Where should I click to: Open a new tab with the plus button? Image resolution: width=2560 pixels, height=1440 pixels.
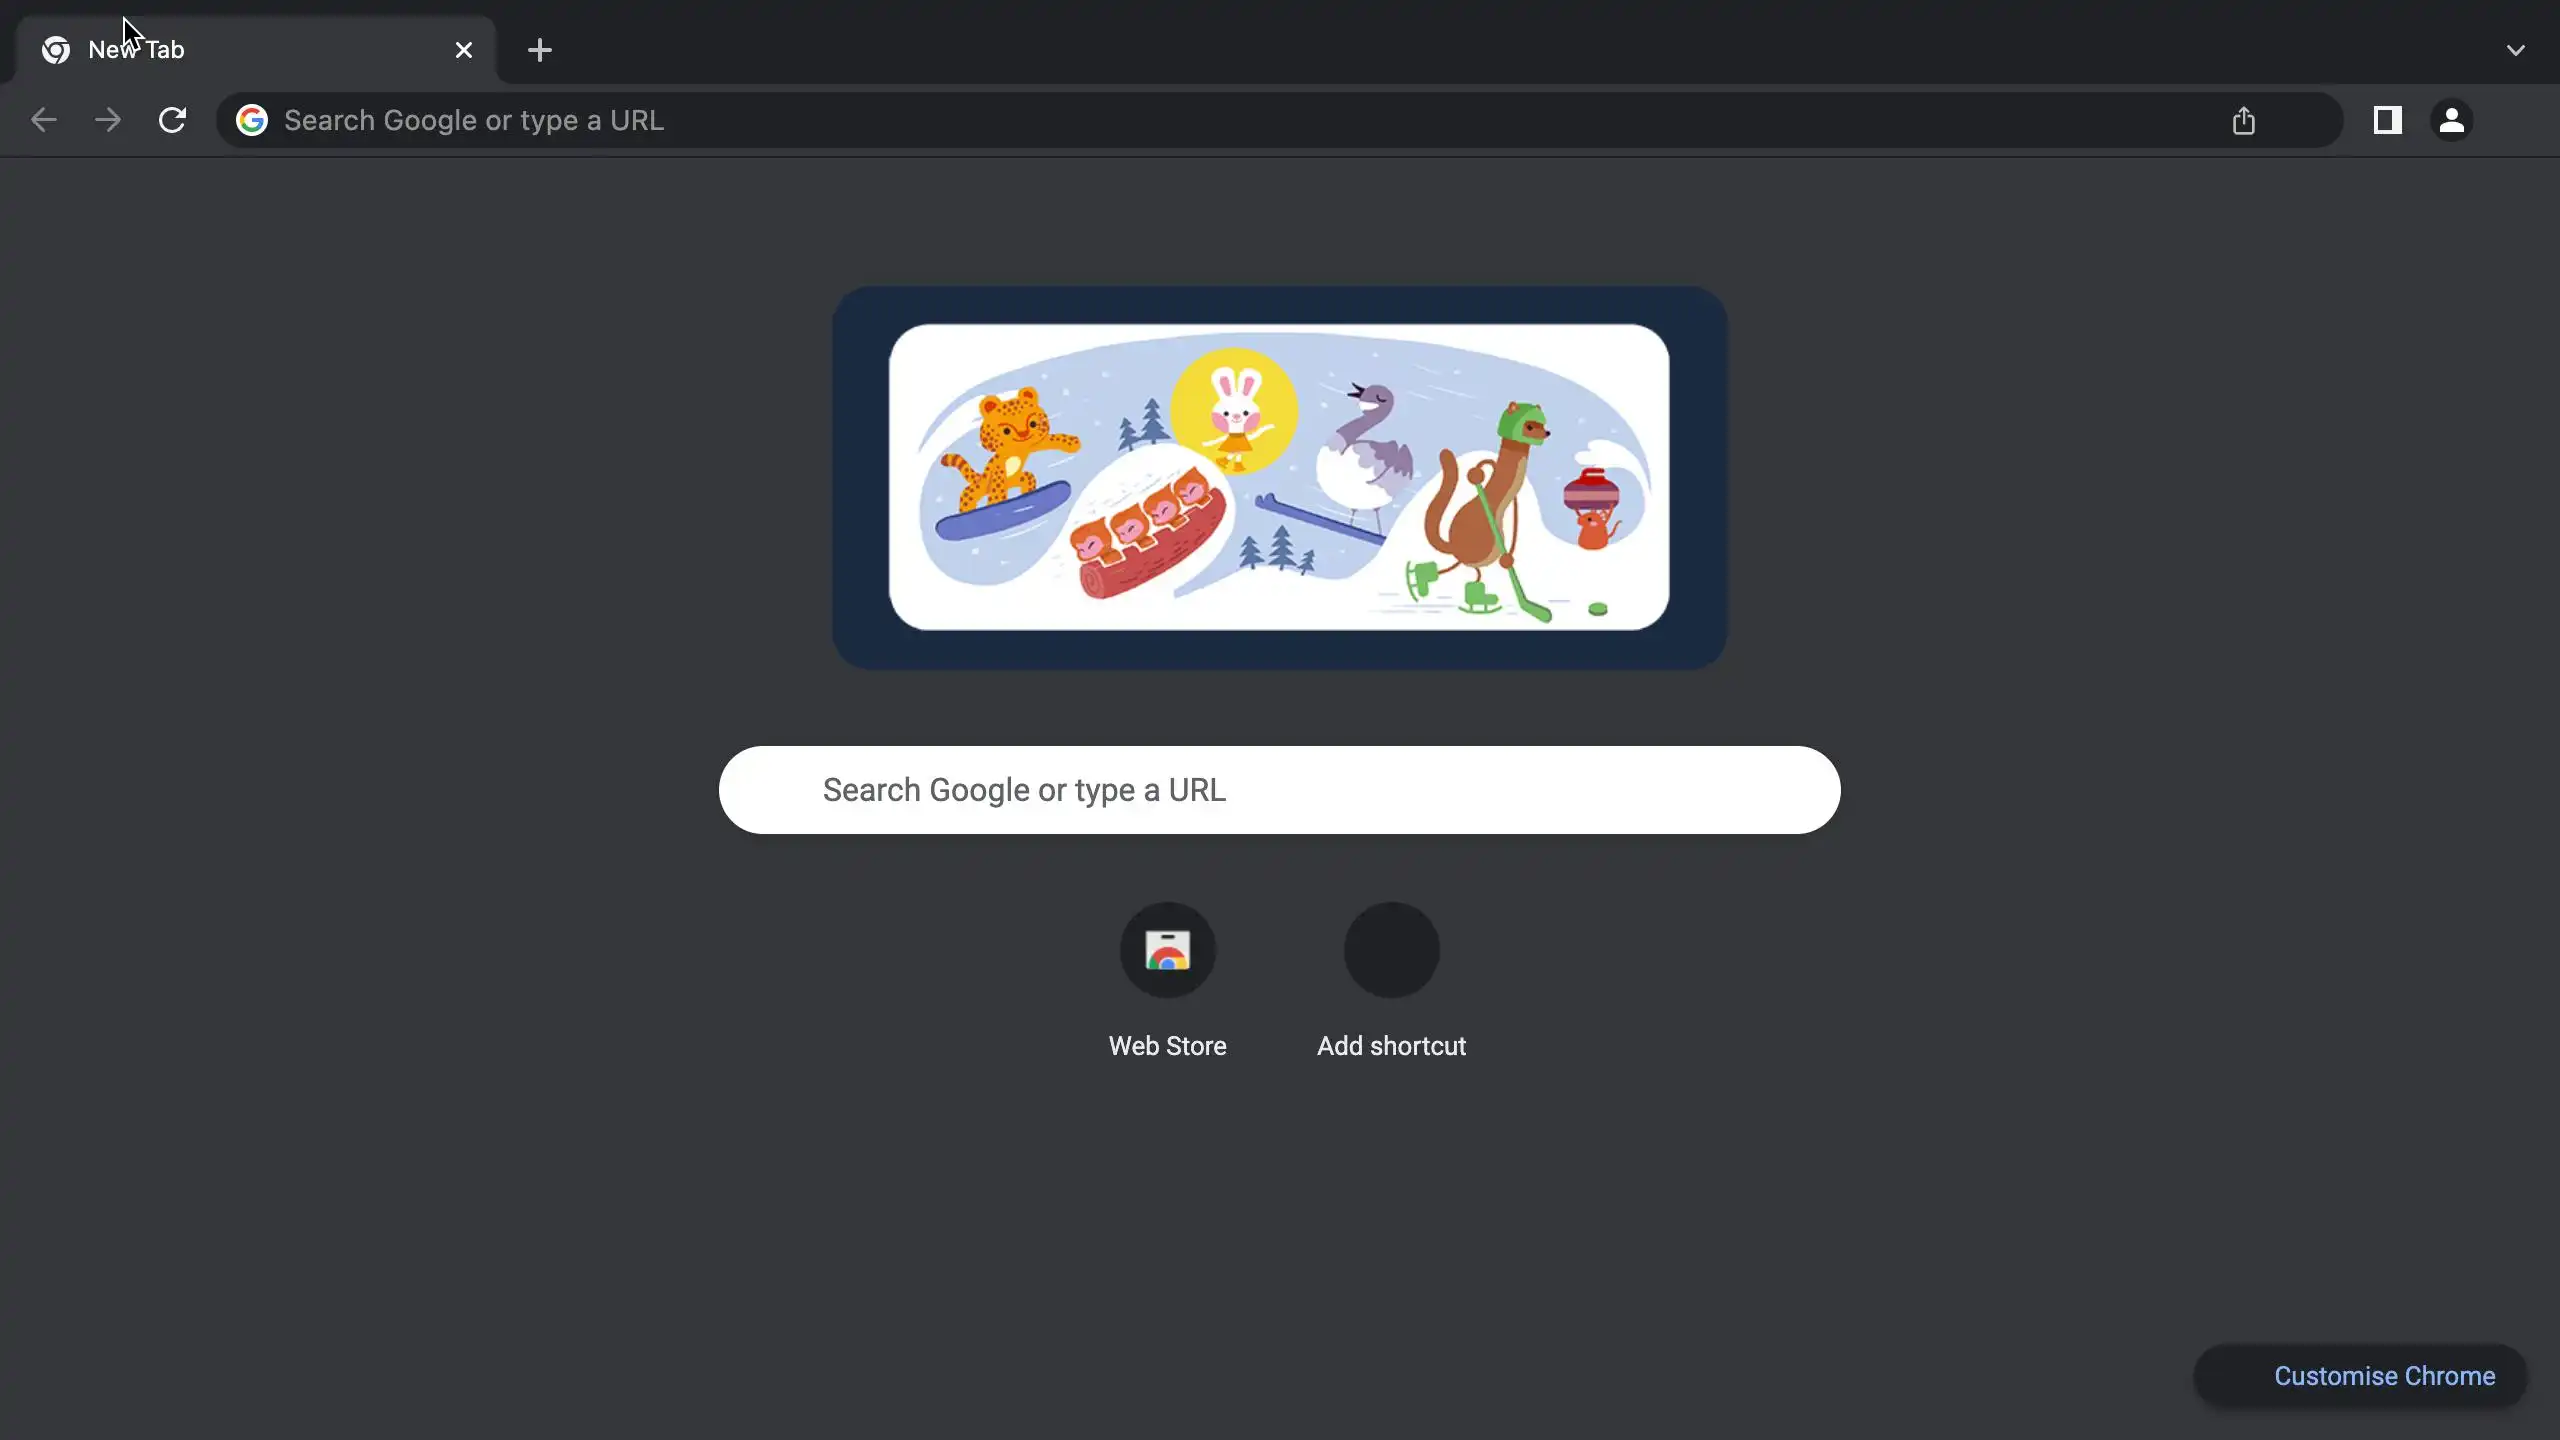click(540, 50)
